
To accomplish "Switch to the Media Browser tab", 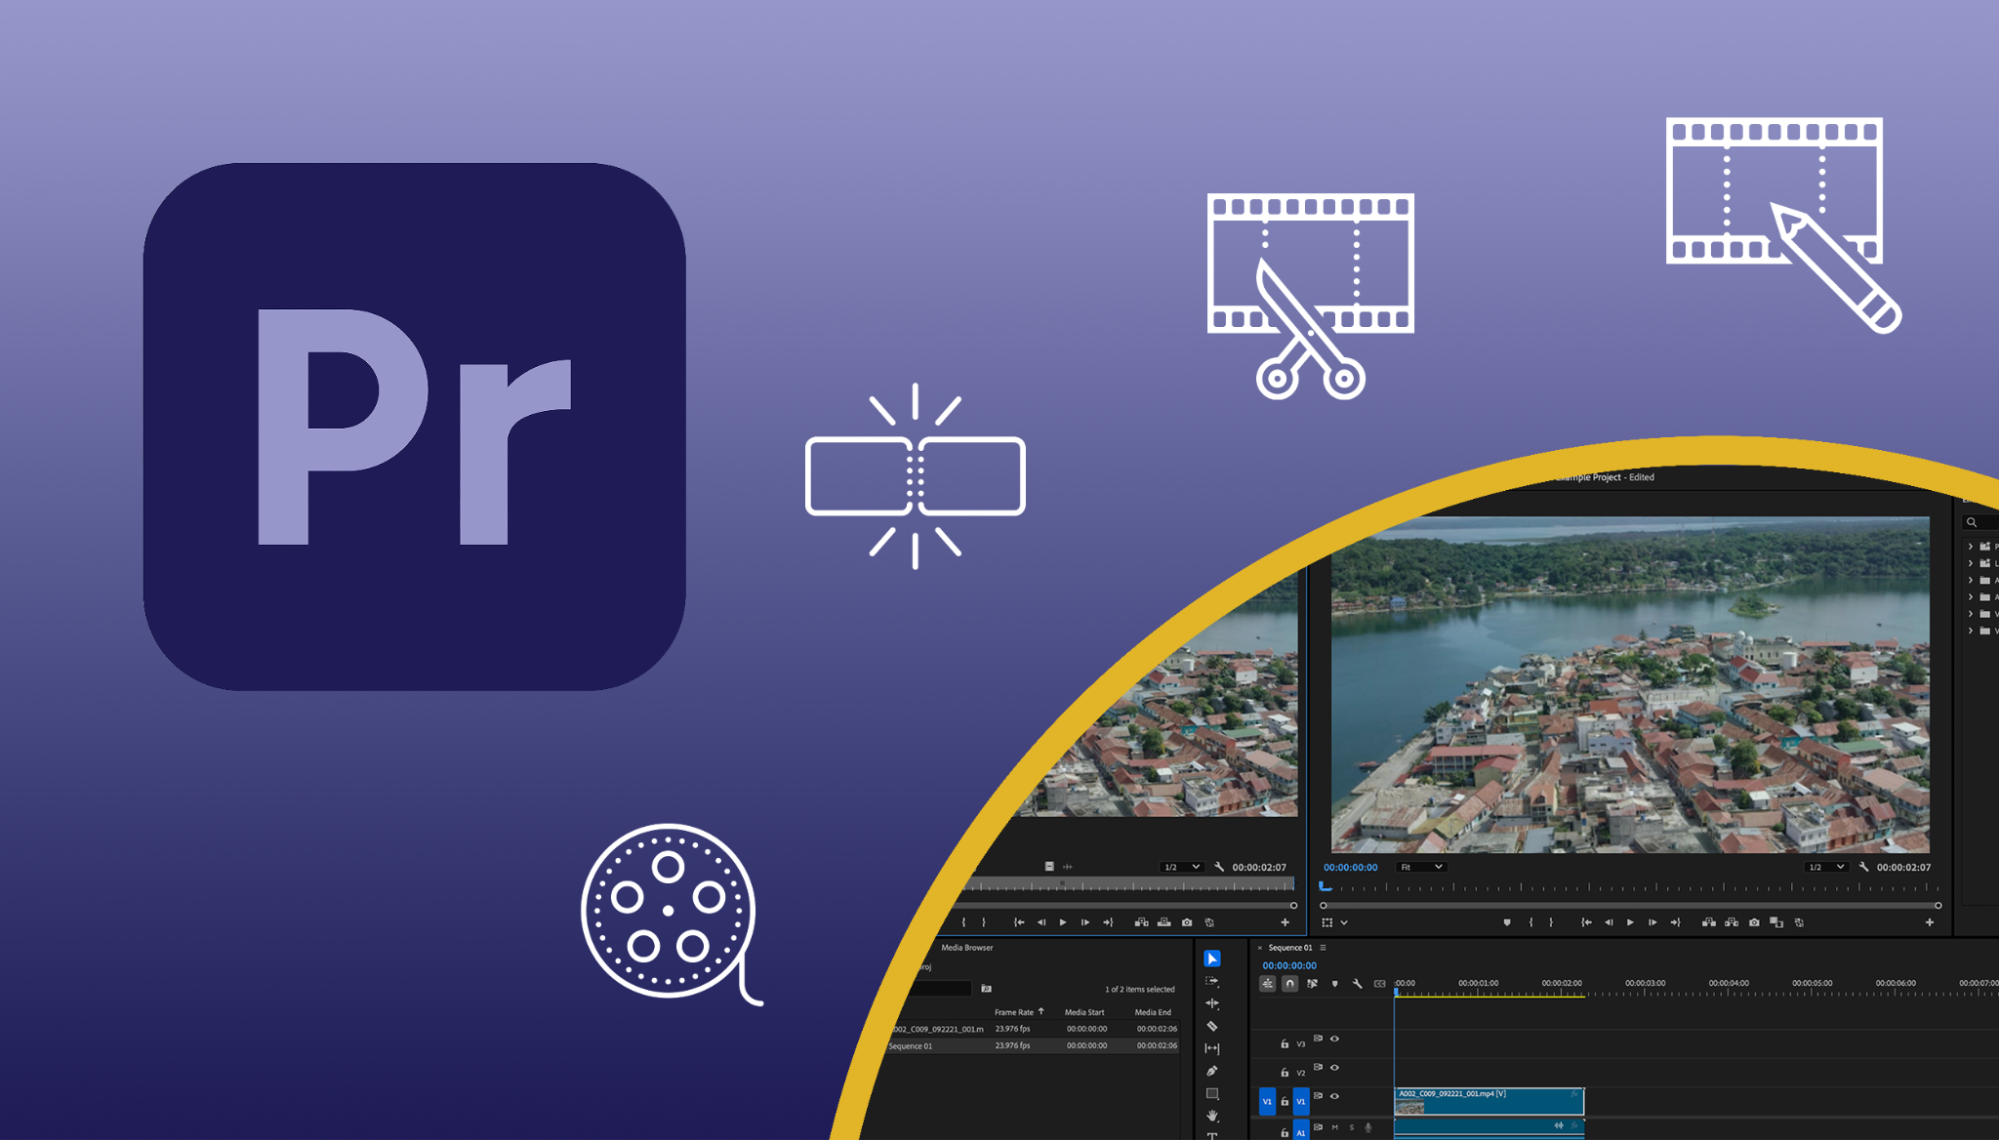I will point(967,947).
